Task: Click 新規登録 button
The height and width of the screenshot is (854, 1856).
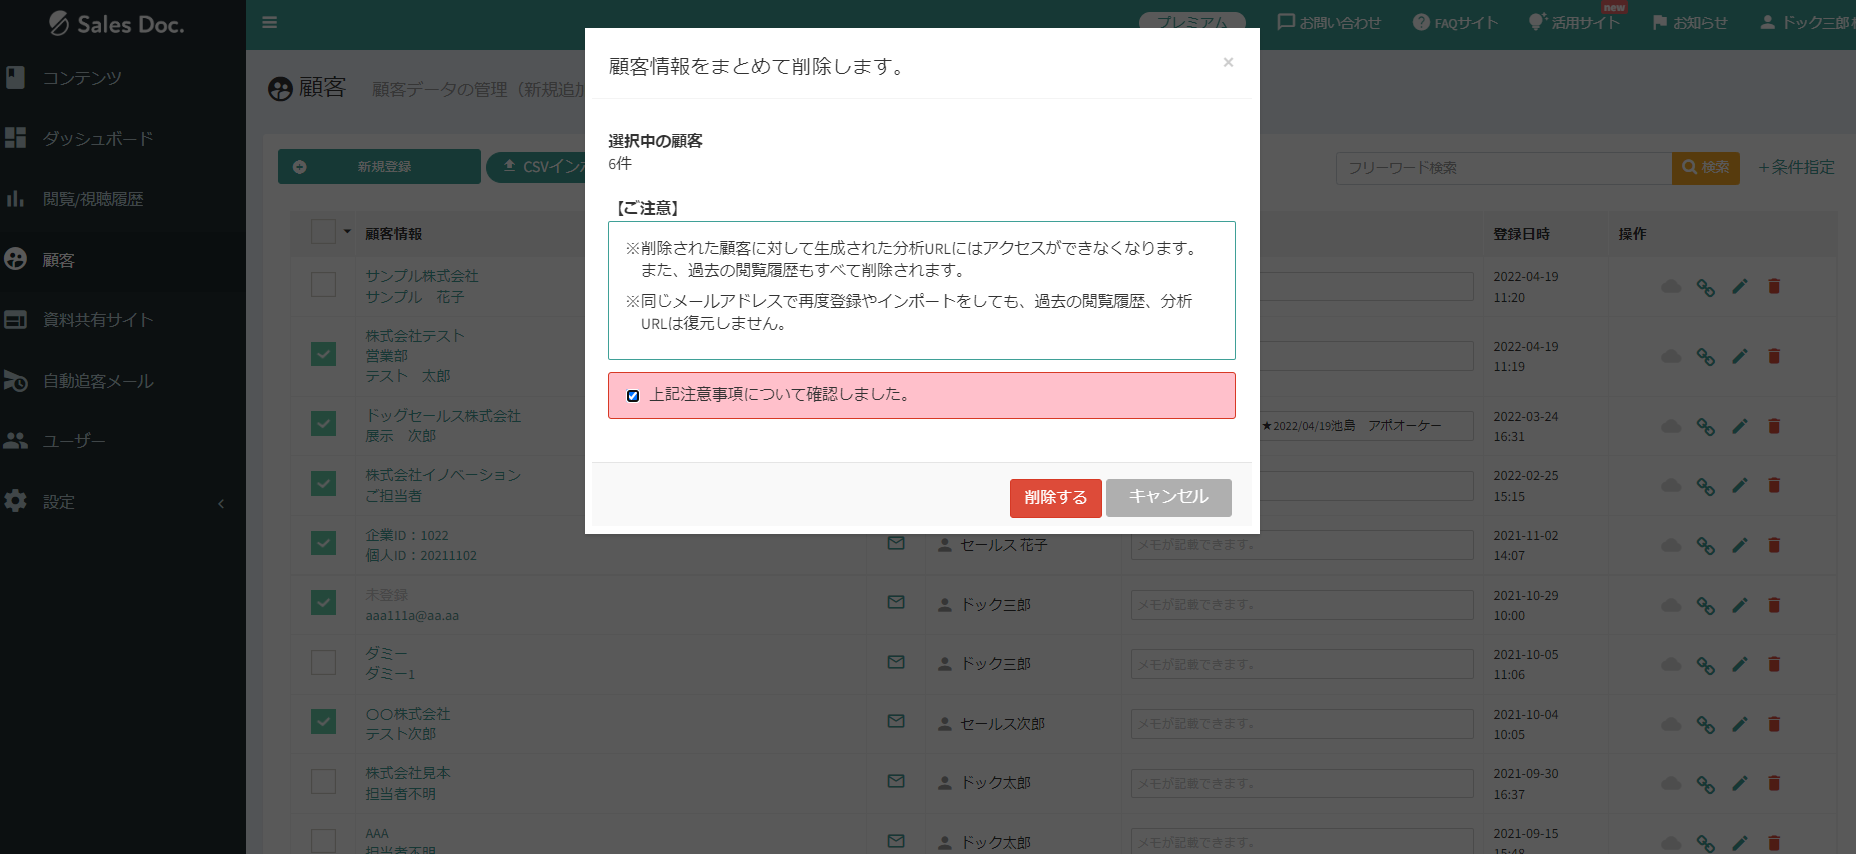Action: pyautogui.click(x=379, y=167)
